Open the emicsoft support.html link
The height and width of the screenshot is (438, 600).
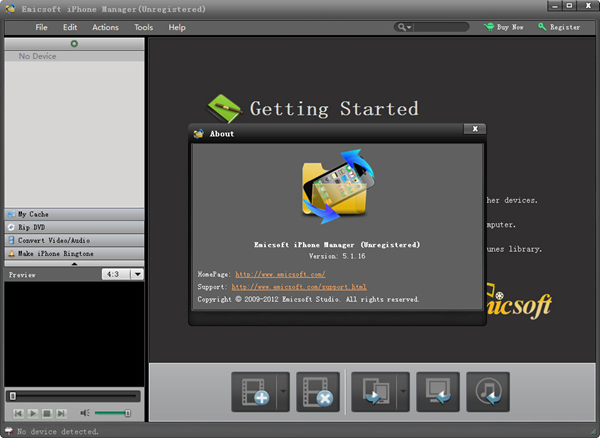point(299,287)
